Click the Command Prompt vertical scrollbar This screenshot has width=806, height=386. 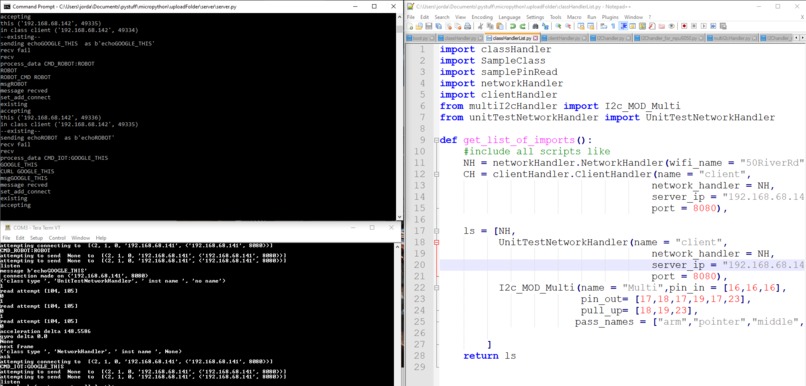click(399, 117)
